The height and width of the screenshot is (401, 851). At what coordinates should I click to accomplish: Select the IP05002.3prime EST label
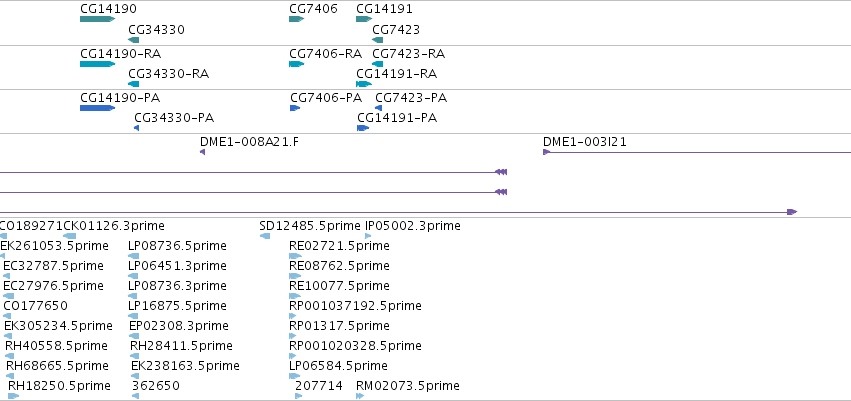pos(413,226)
